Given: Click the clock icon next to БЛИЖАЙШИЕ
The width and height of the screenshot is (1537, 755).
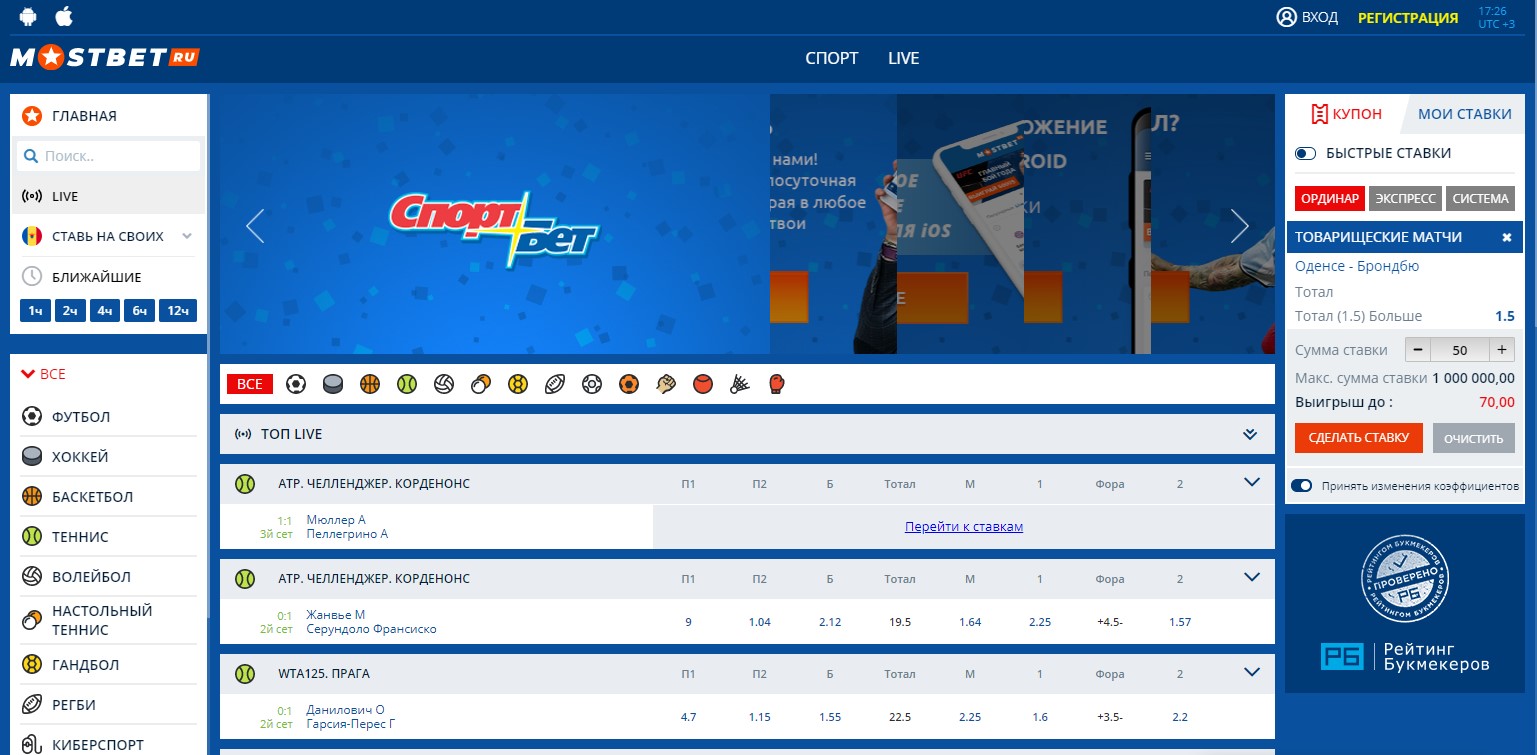Looking at the screenshot, I should 32,277.
